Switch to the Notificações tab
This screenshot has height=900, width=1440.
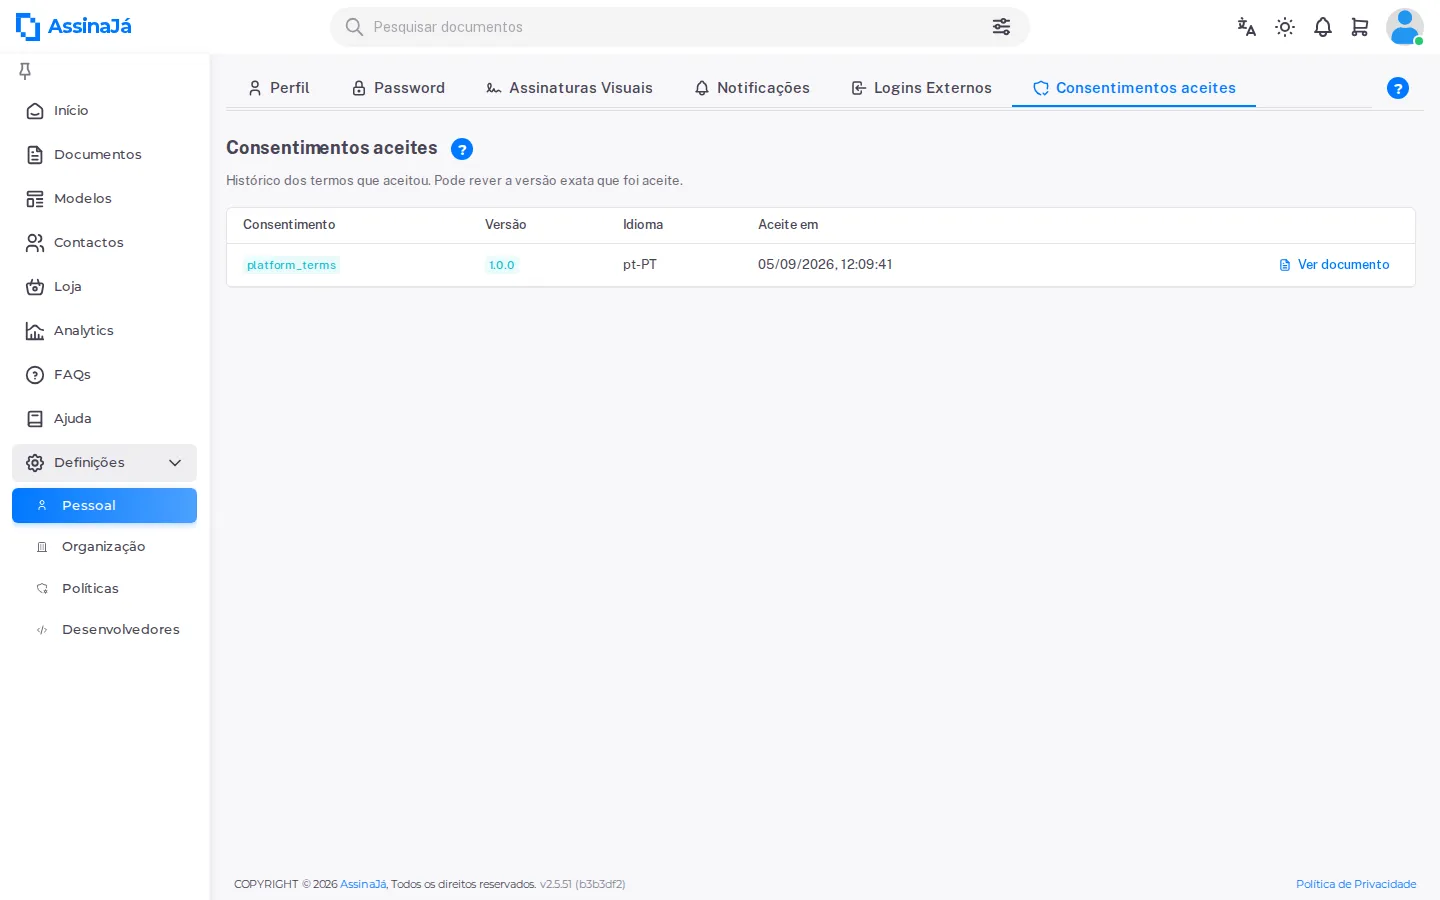(752, 88)
